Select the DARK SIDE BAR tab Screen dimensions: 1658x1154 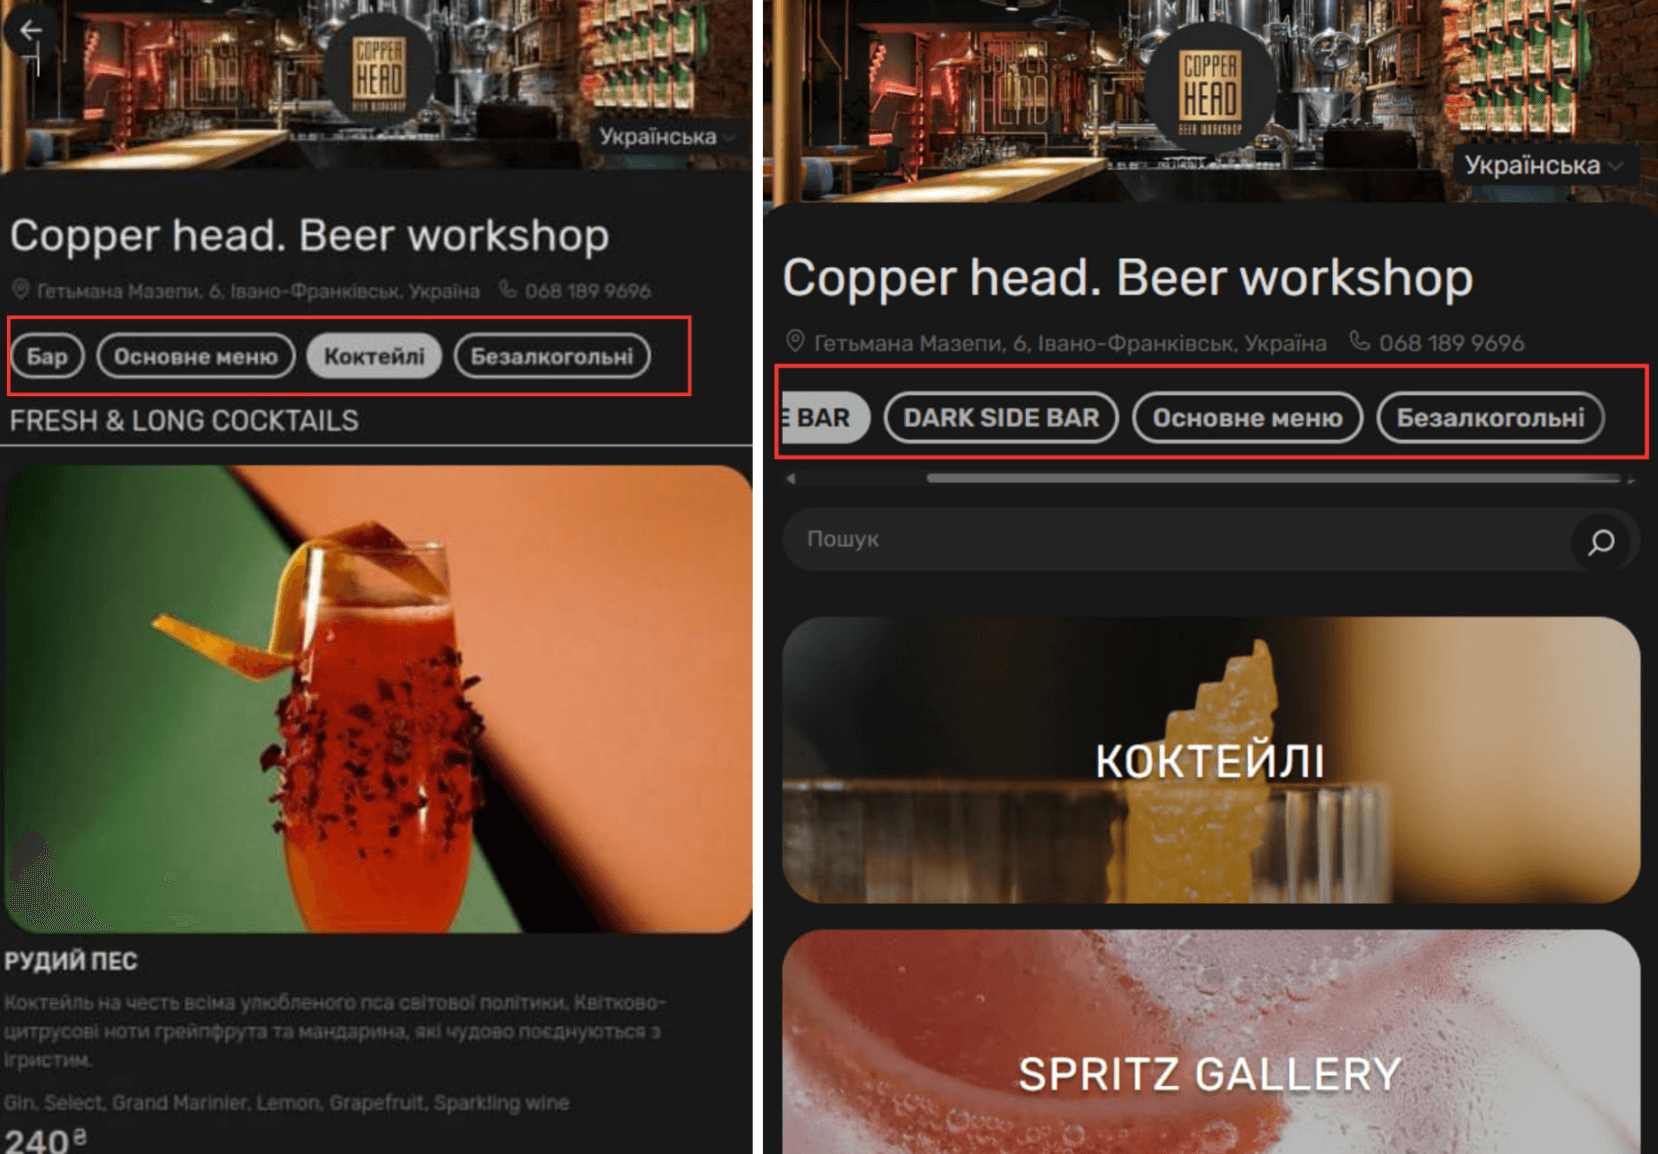(x=1001, y=418)
